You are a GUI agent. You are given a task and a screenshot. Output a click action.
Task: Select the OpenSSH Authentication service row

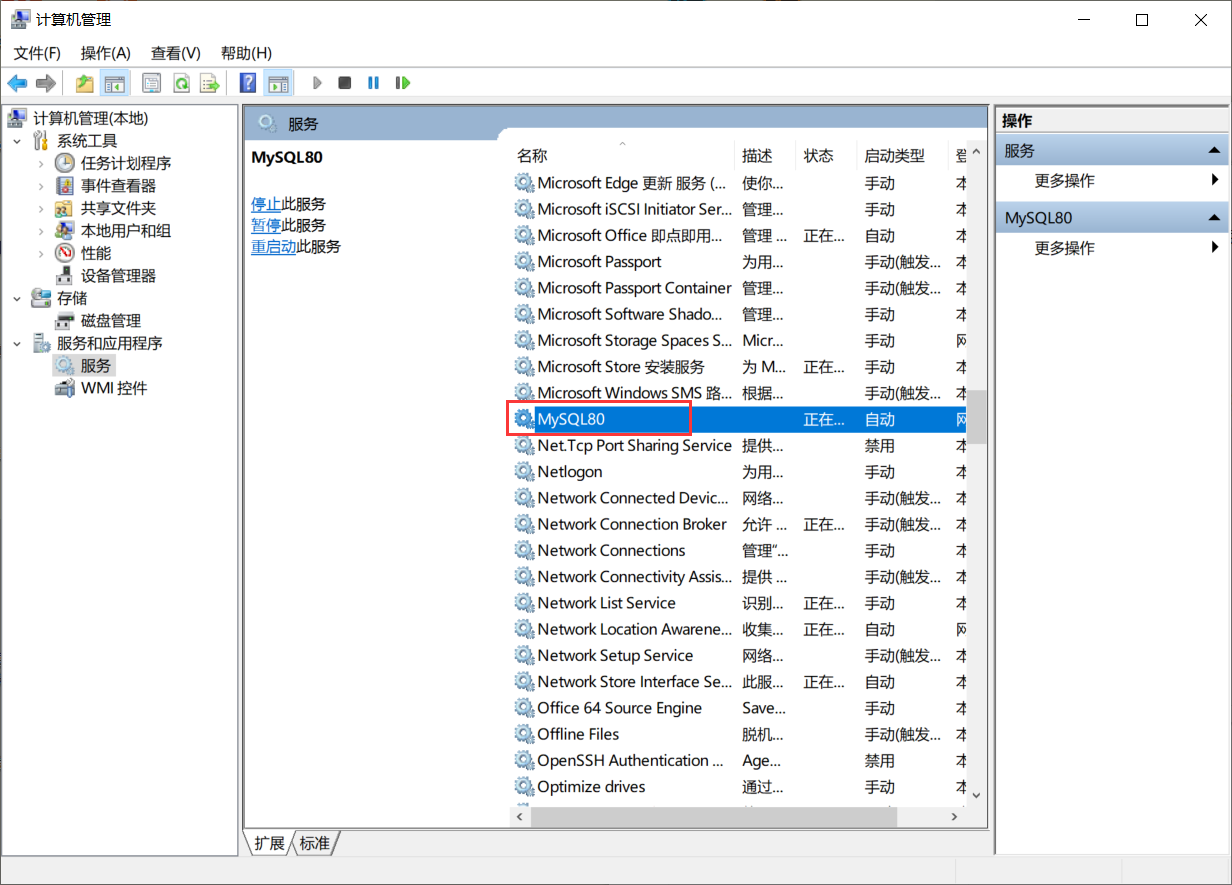(x=738, y=761)
